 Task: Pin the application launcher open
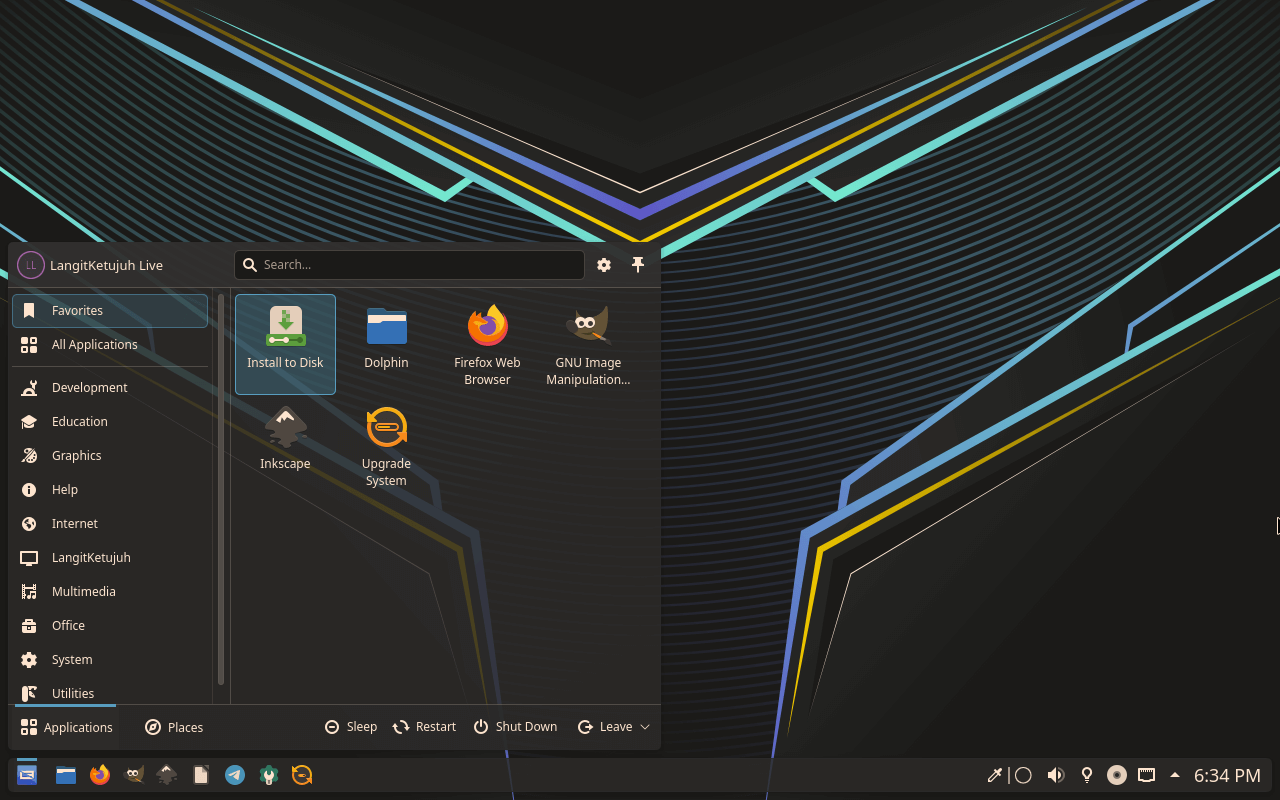click(x=638, y=265)
